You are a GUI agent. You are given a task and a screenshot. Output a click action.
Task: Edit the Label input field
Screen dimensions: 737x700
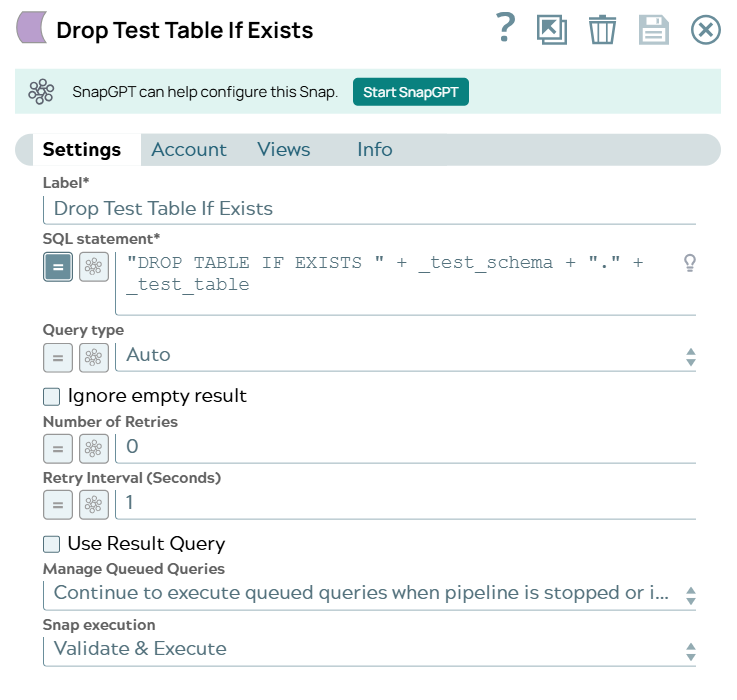(x=369, y=209)
